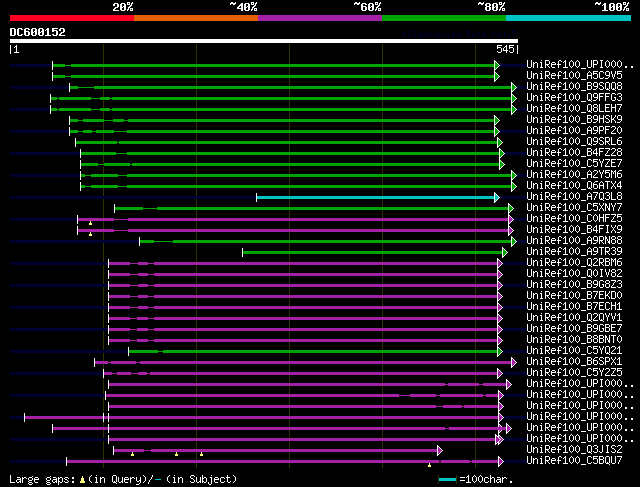Select the arrowhead on the A9RN88 row
Viewport: 640px width, 487px height.
point(514,241)
